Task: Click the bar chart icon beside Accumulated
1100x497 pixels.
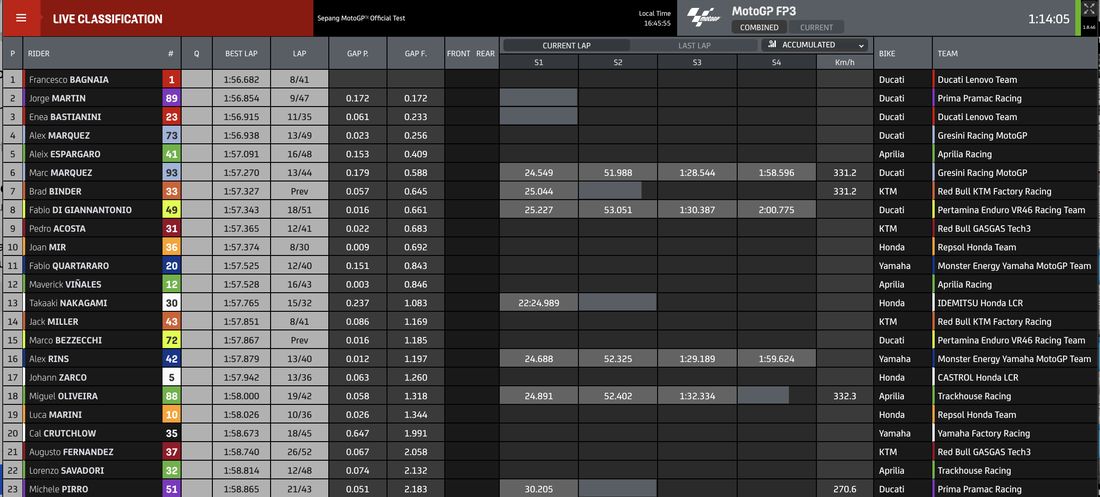Action: [772, 44]
